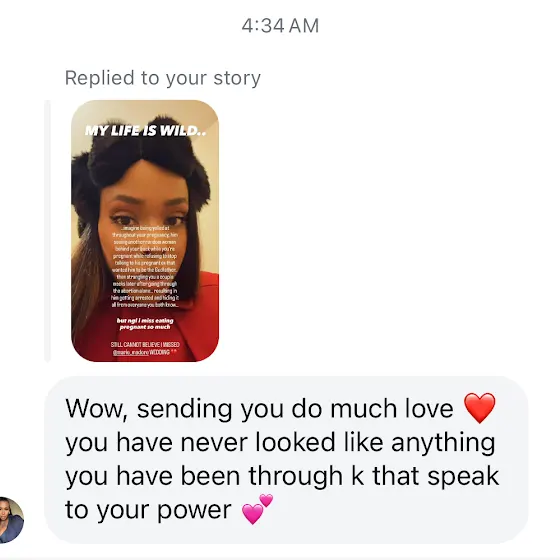Image resolution: width=560 pixels, height=560 pixels.
Task: Tap the "MY LIFE IS WILD.." headline
Action: [x=145, y=131]
